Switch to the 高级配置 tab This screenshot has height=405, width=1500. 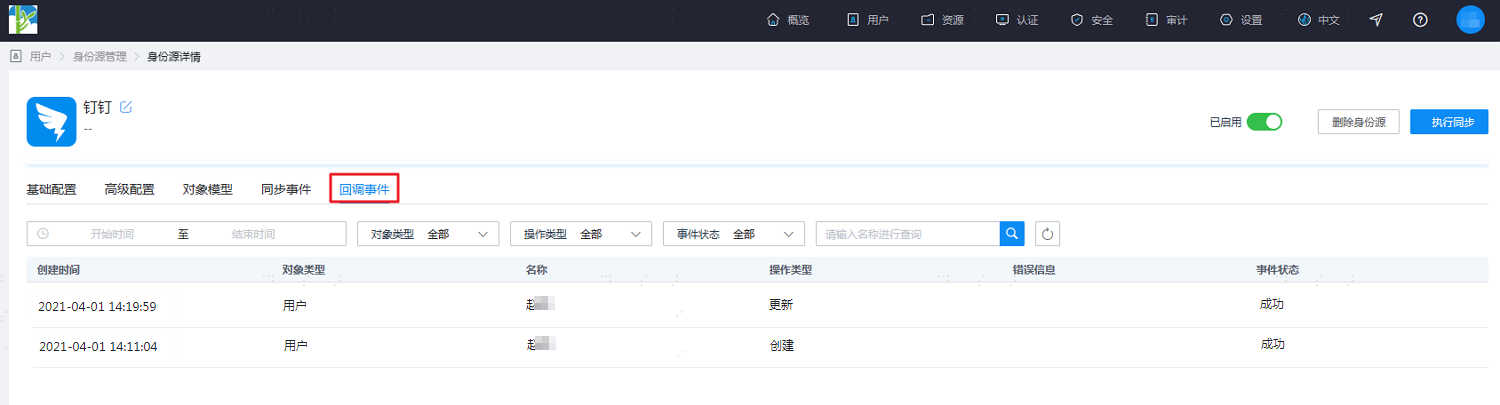(x=129, y=189)
